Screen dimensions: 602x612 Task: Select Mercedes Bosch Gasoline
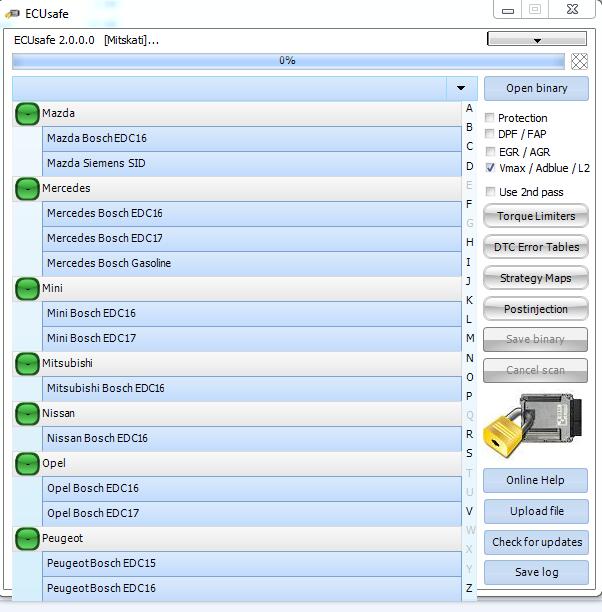pos(252,263)
